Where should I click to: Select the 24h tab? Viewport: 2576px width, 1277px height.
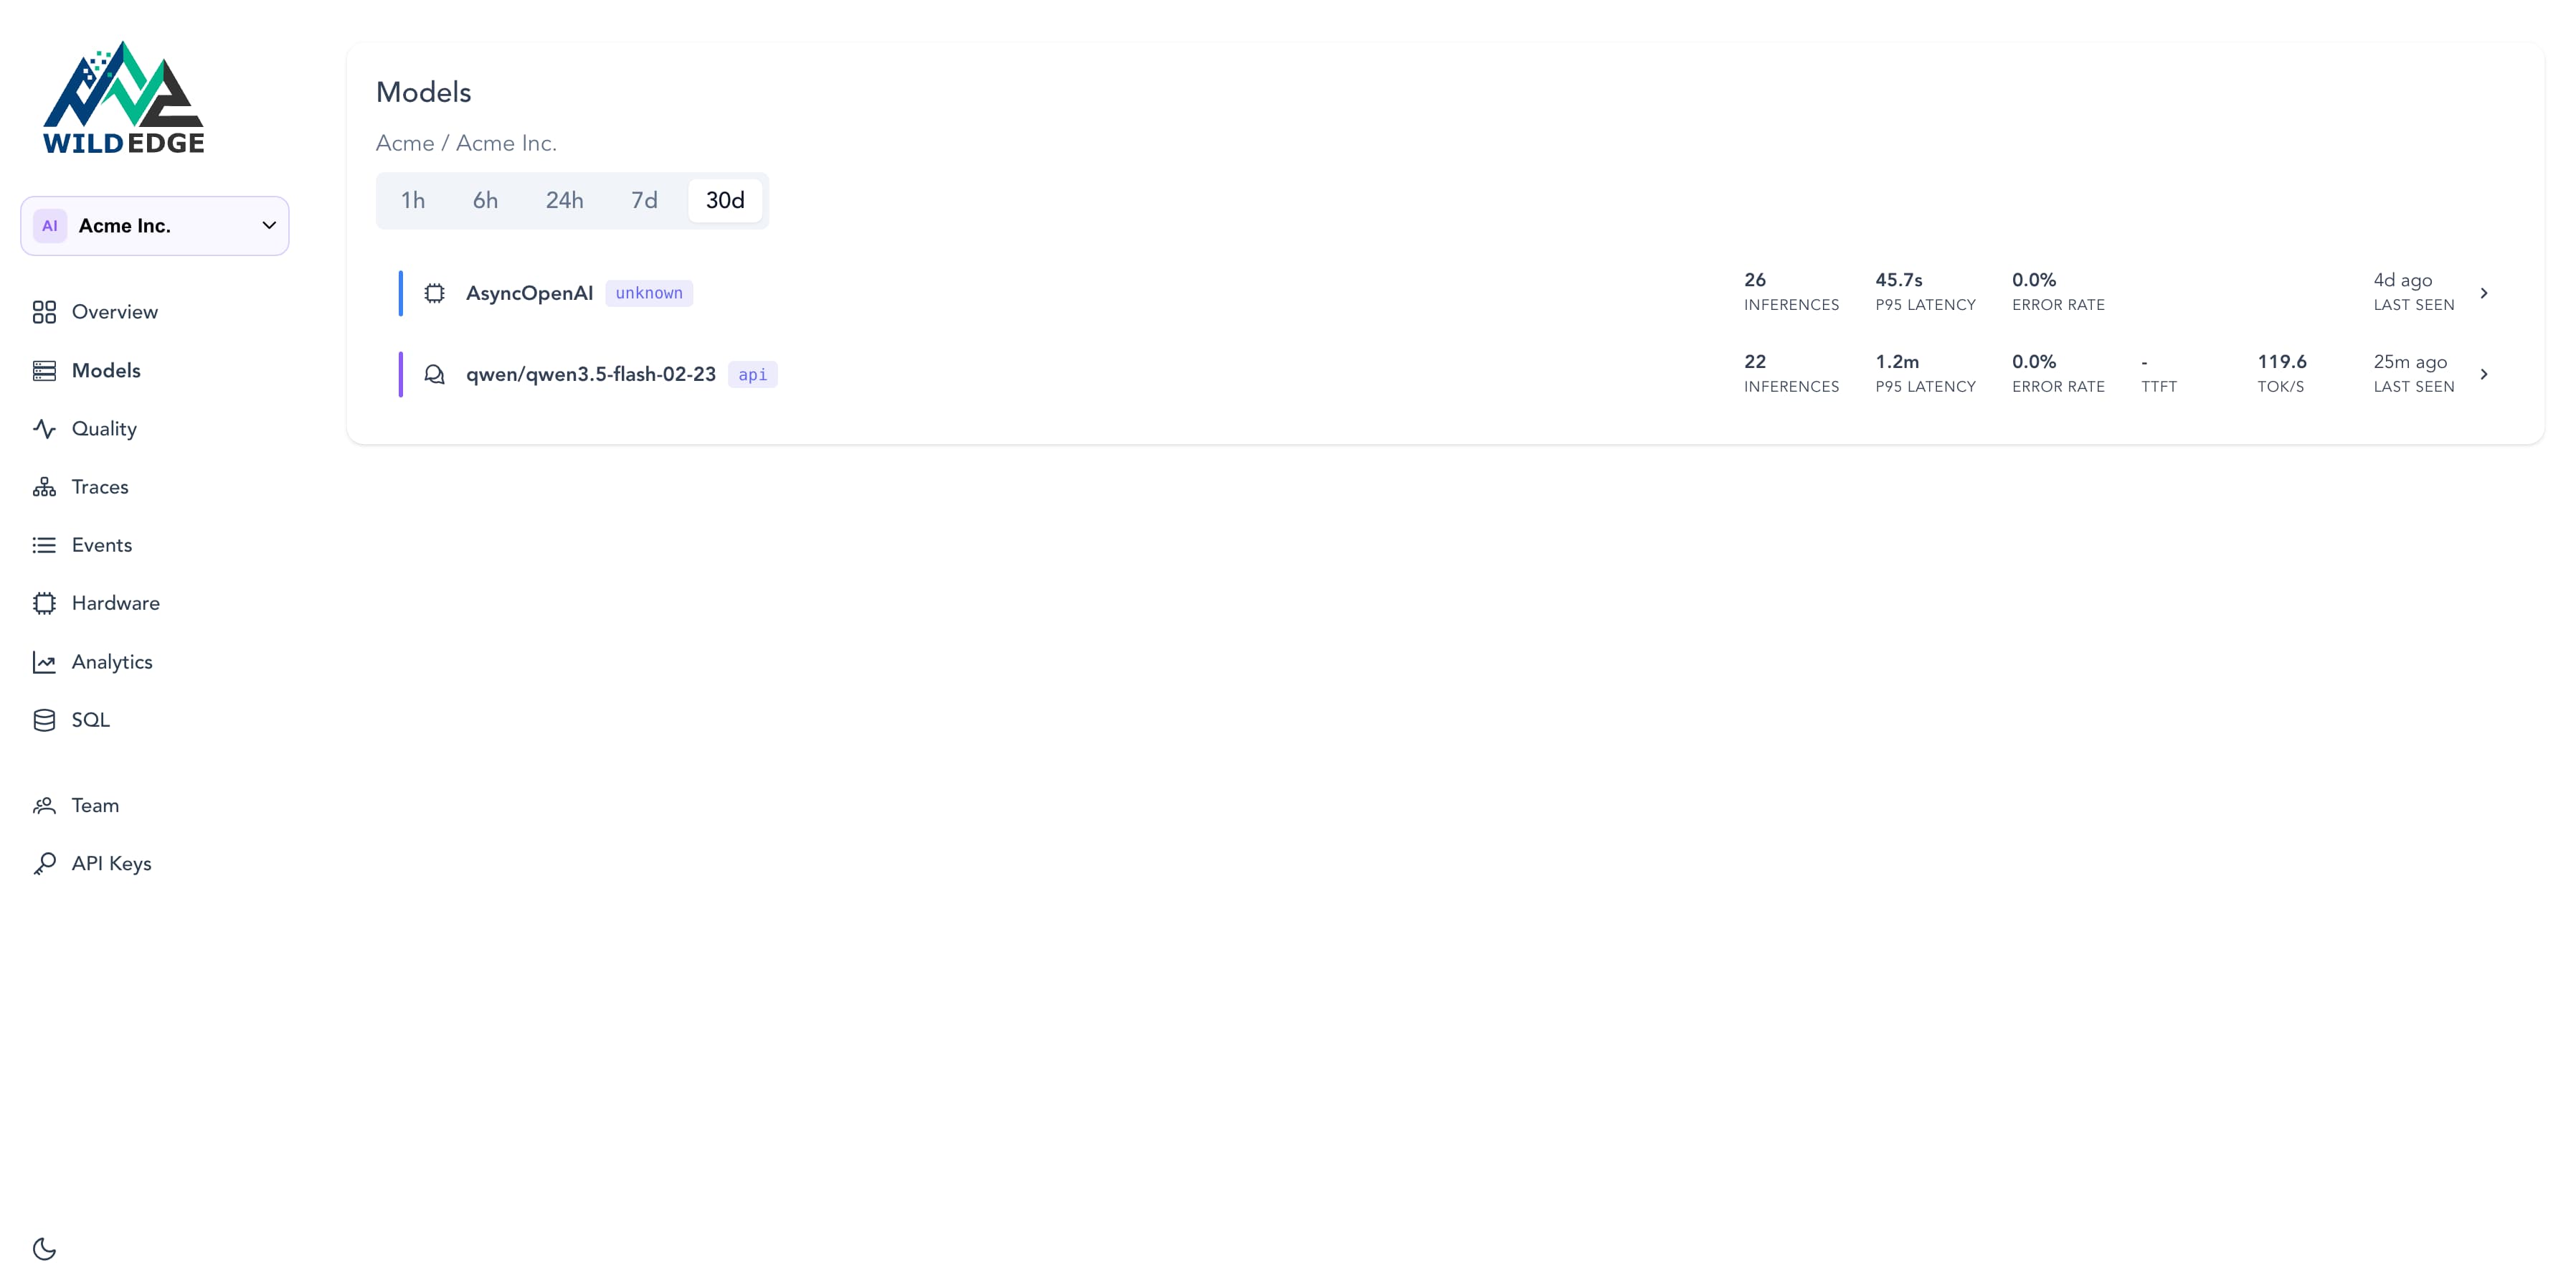click(565, 200)
